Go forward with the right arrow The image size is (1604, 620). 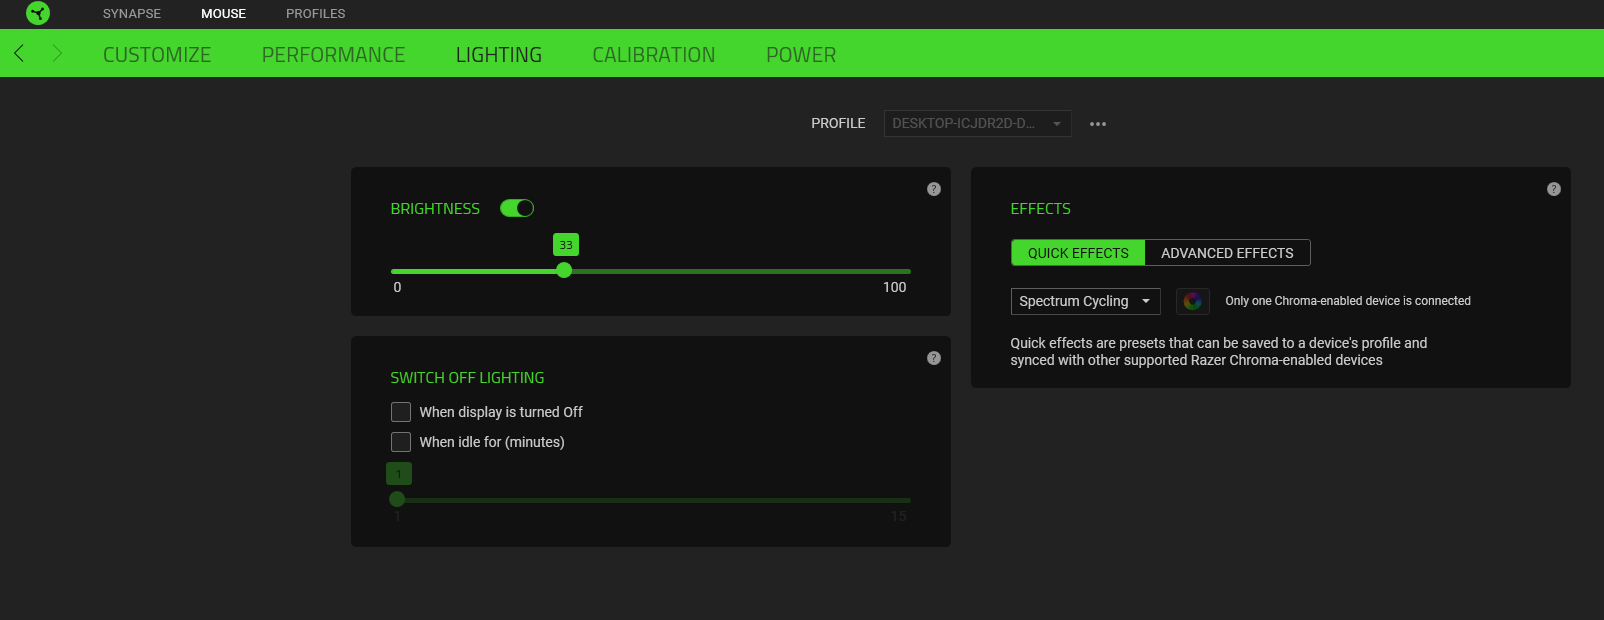click(57, 53)
